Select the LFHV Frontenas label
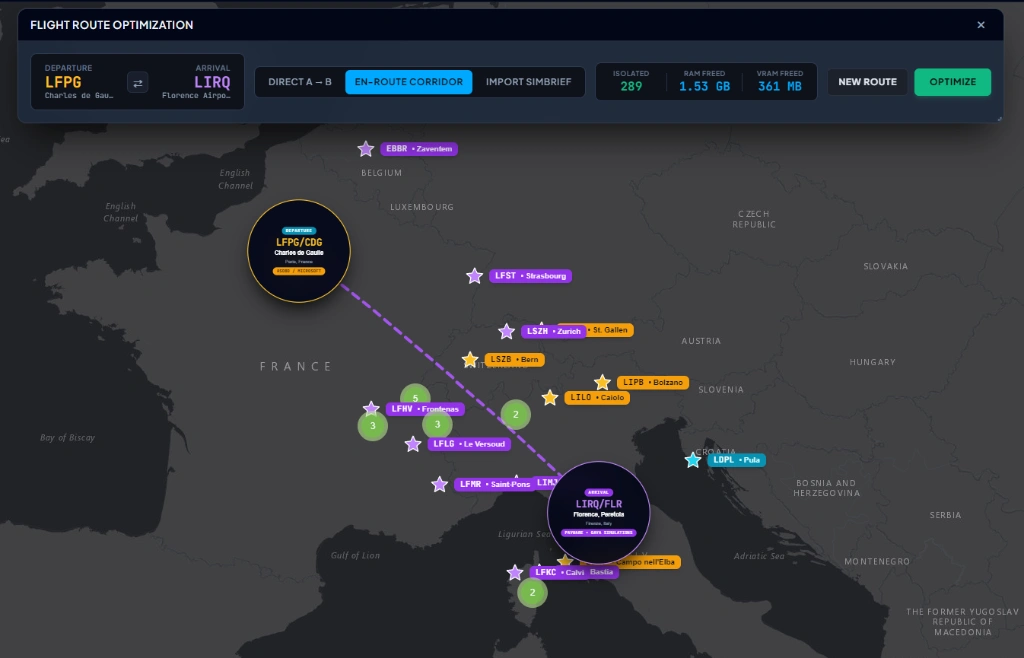The height and width of the screenshot is (658, 1024). pos(425,409)
